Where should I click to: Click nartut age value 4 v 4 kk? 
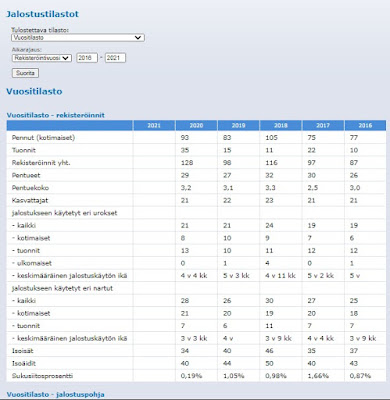pos(321,338)
